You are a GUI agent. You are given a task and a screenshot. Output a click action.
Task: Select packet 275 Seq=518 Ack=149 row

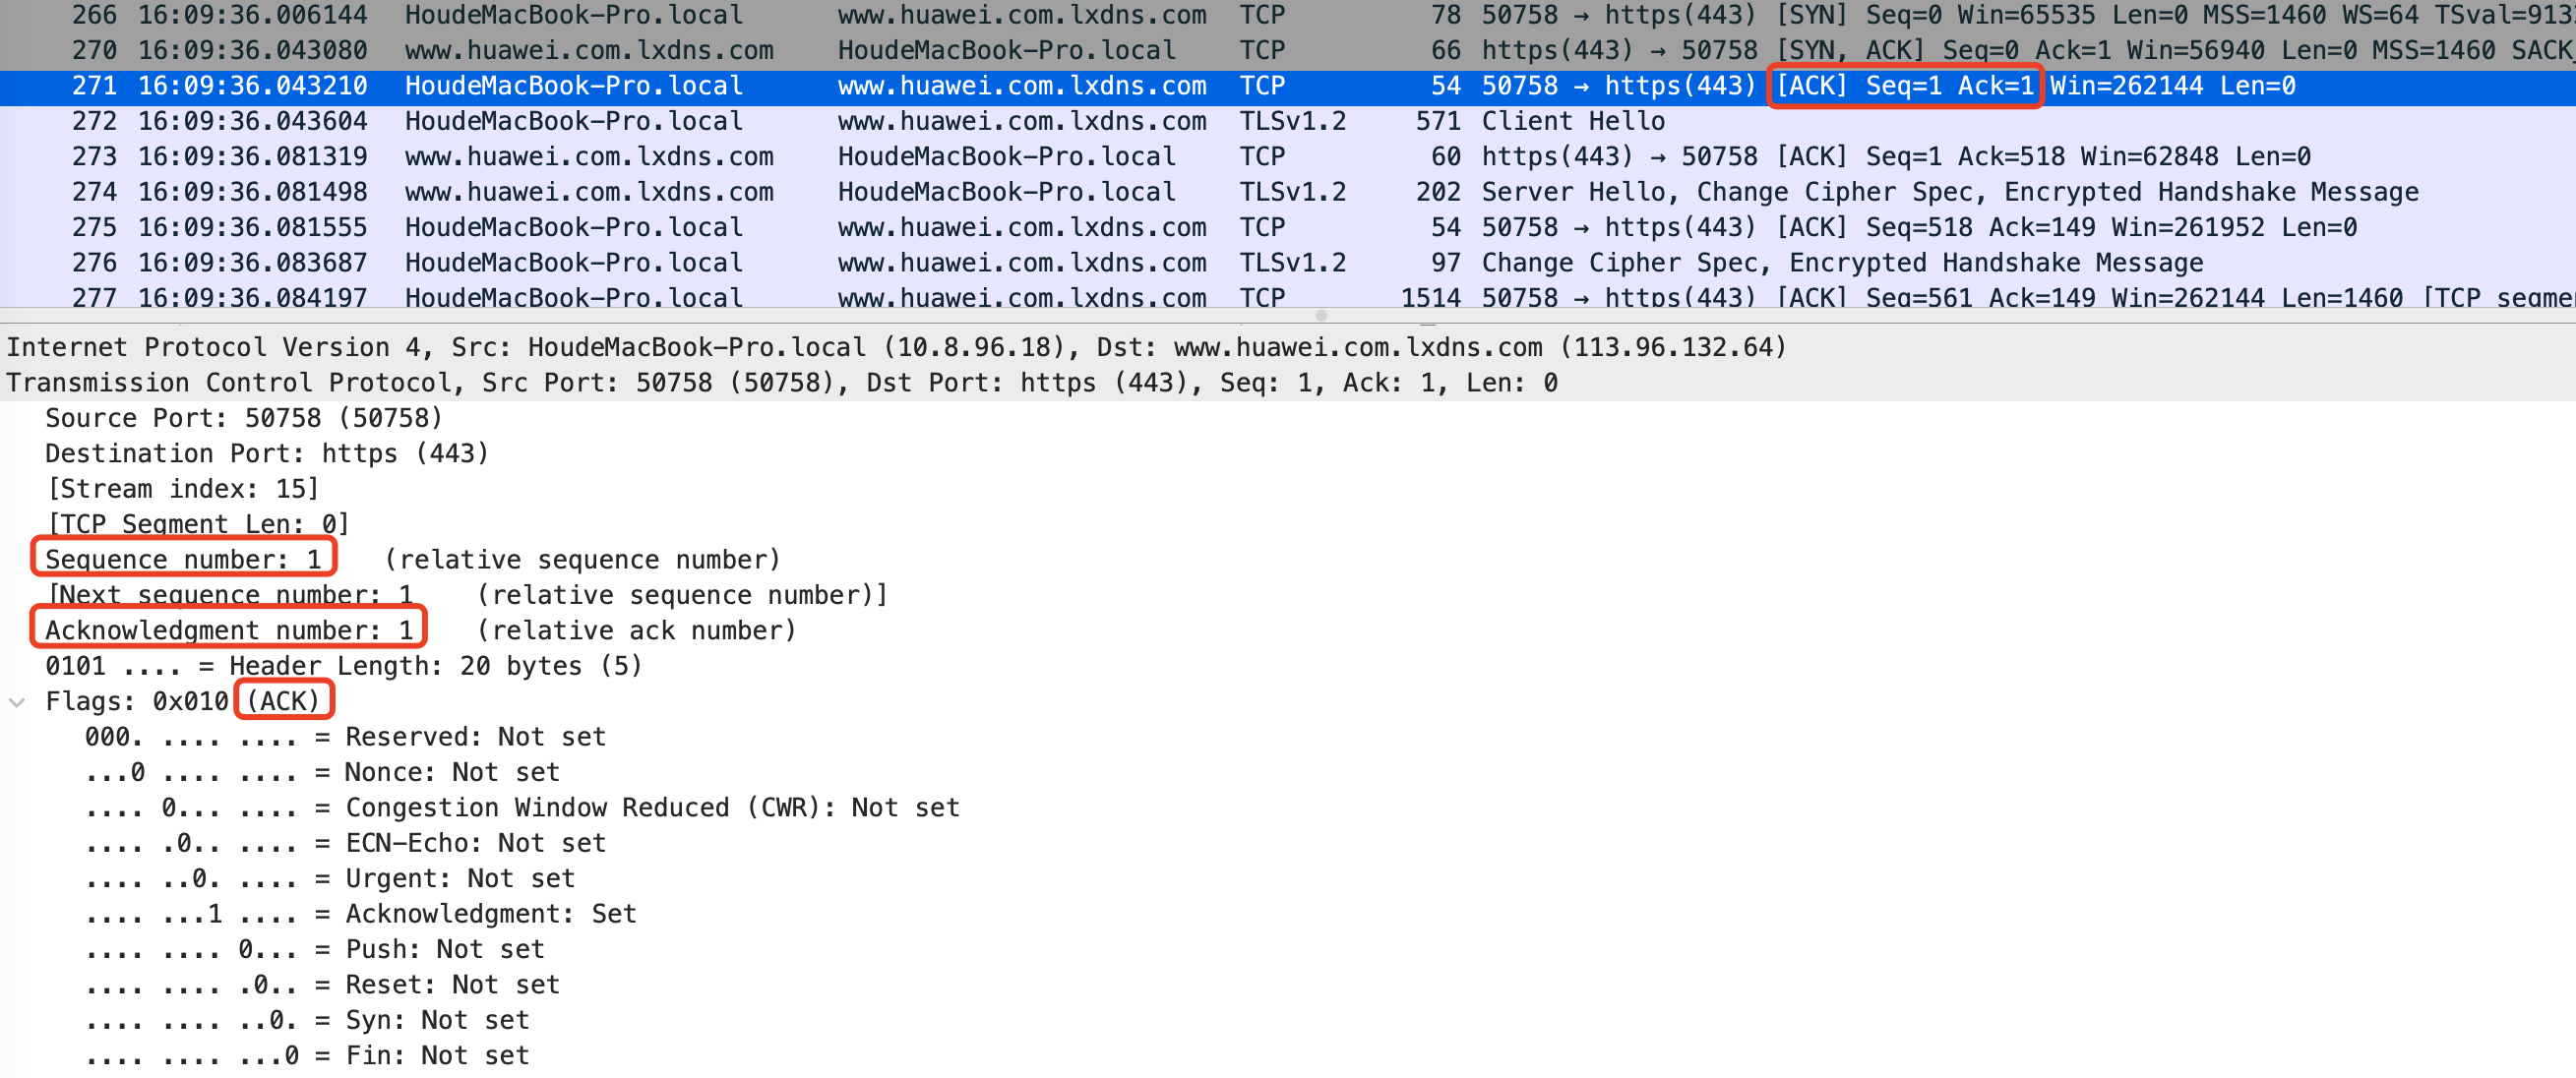(x=1288, y=228)
